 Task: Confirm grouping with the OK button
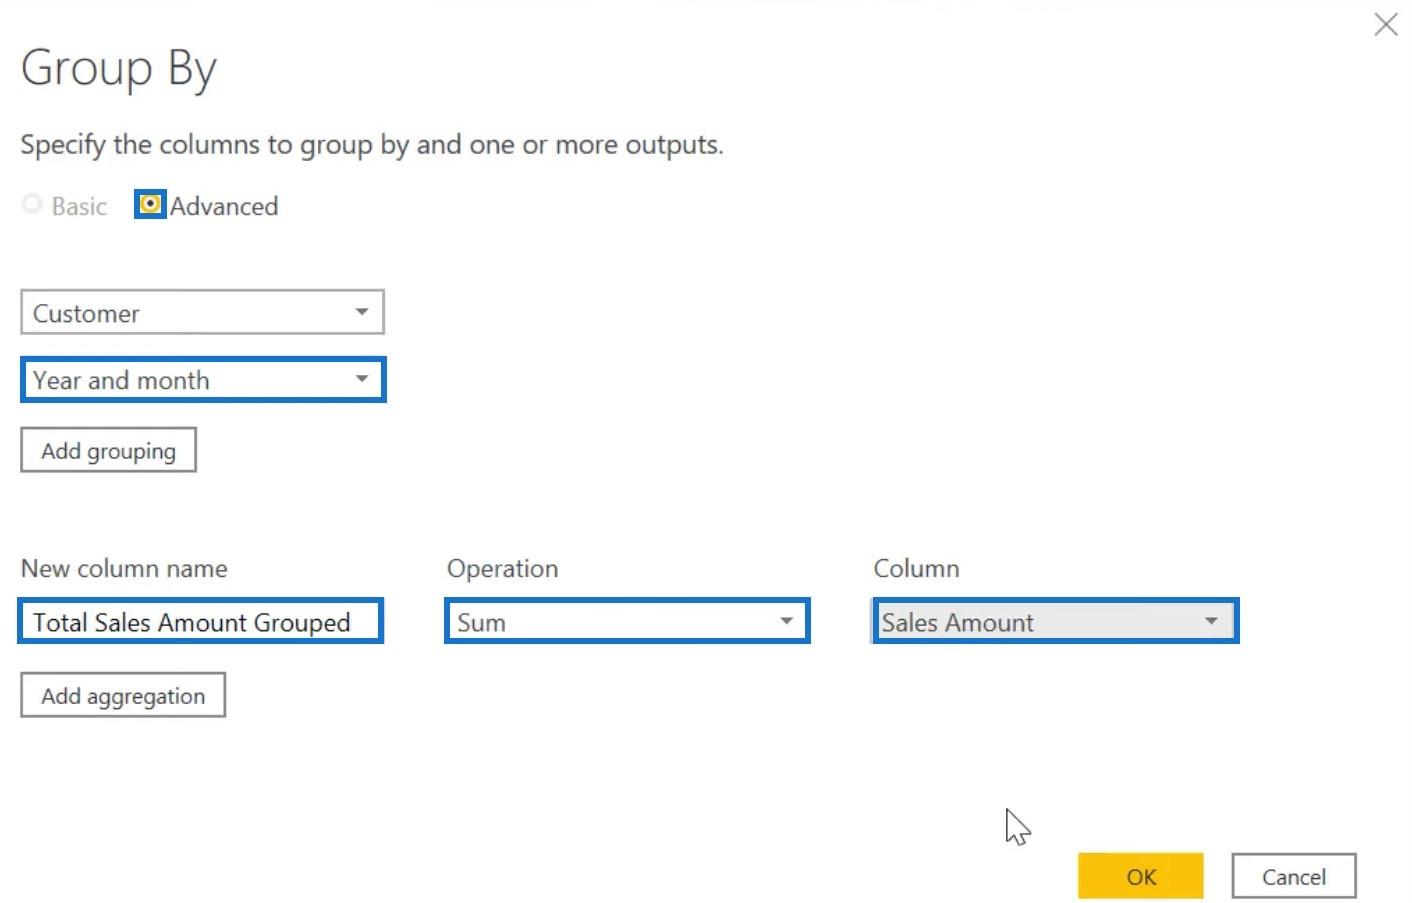[x=1141, y=876]
